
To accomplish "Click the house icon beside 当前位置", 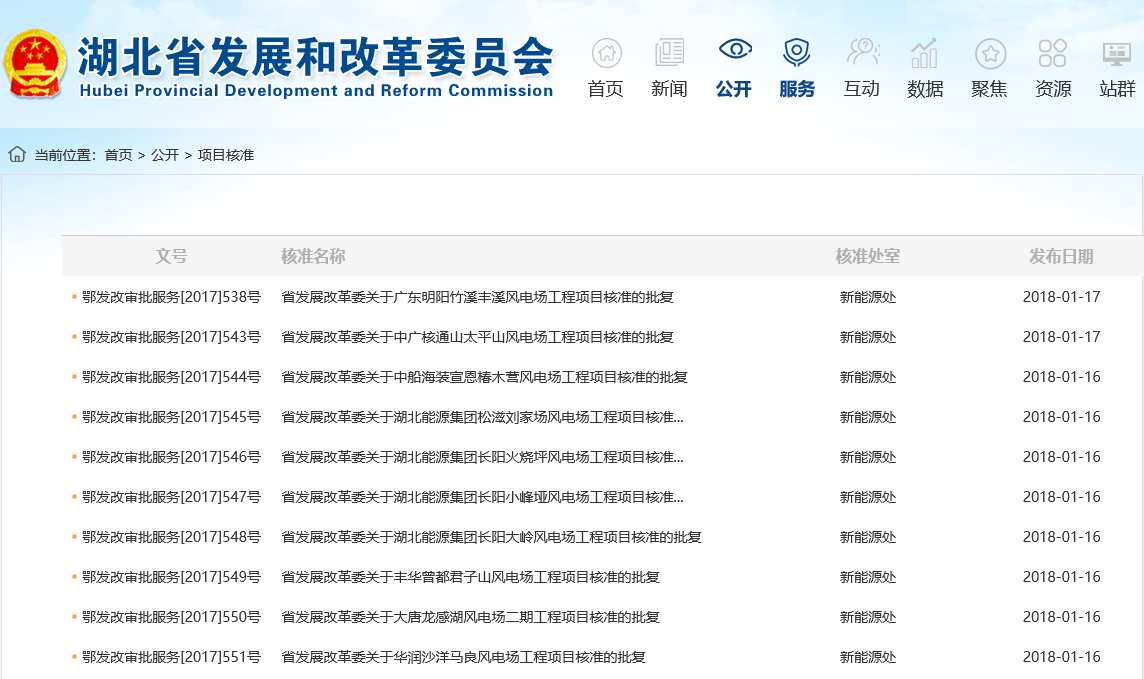I will click(x=17, y=155).
